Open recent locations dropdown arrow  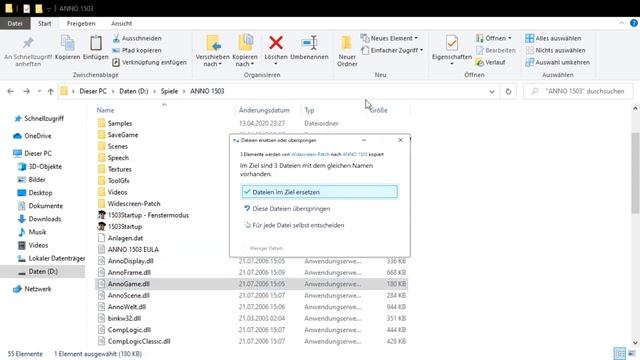pos(39,91)
